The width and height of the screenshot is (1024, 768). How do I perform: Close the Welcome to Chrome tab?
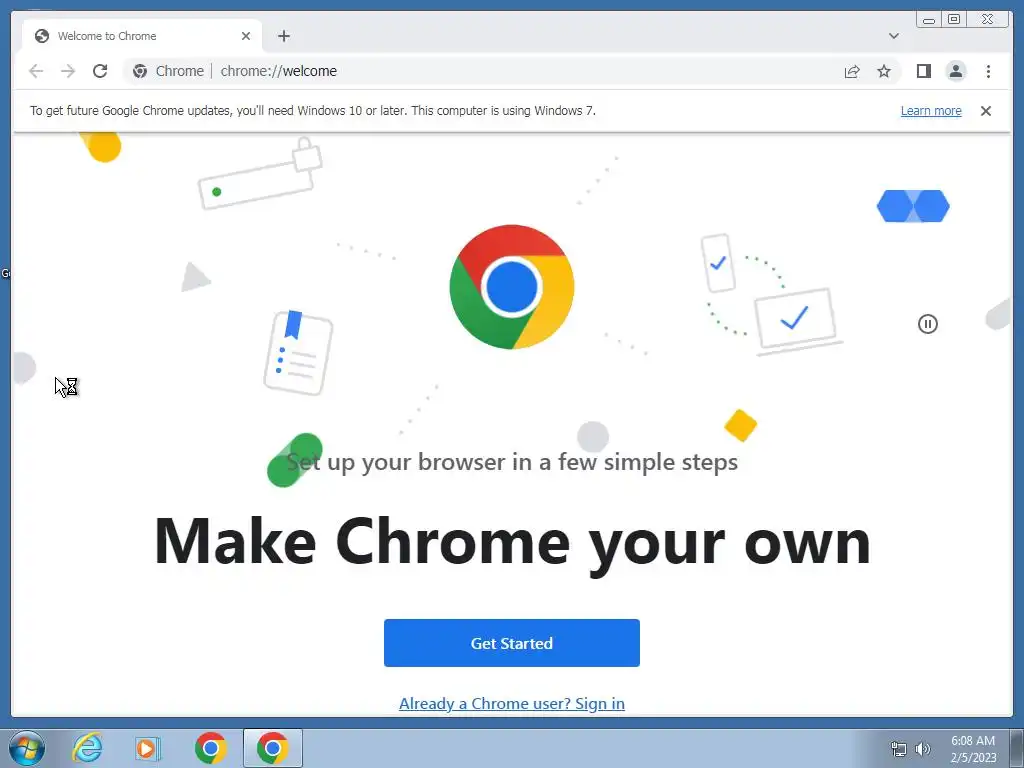tap(246, 36)
